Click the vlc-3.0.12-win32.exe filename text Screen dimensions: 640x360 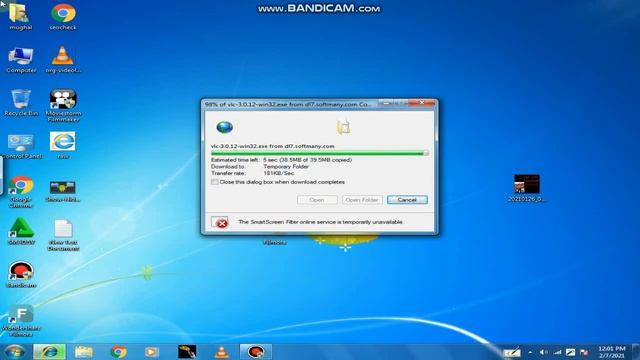click(x=238, y=146)
